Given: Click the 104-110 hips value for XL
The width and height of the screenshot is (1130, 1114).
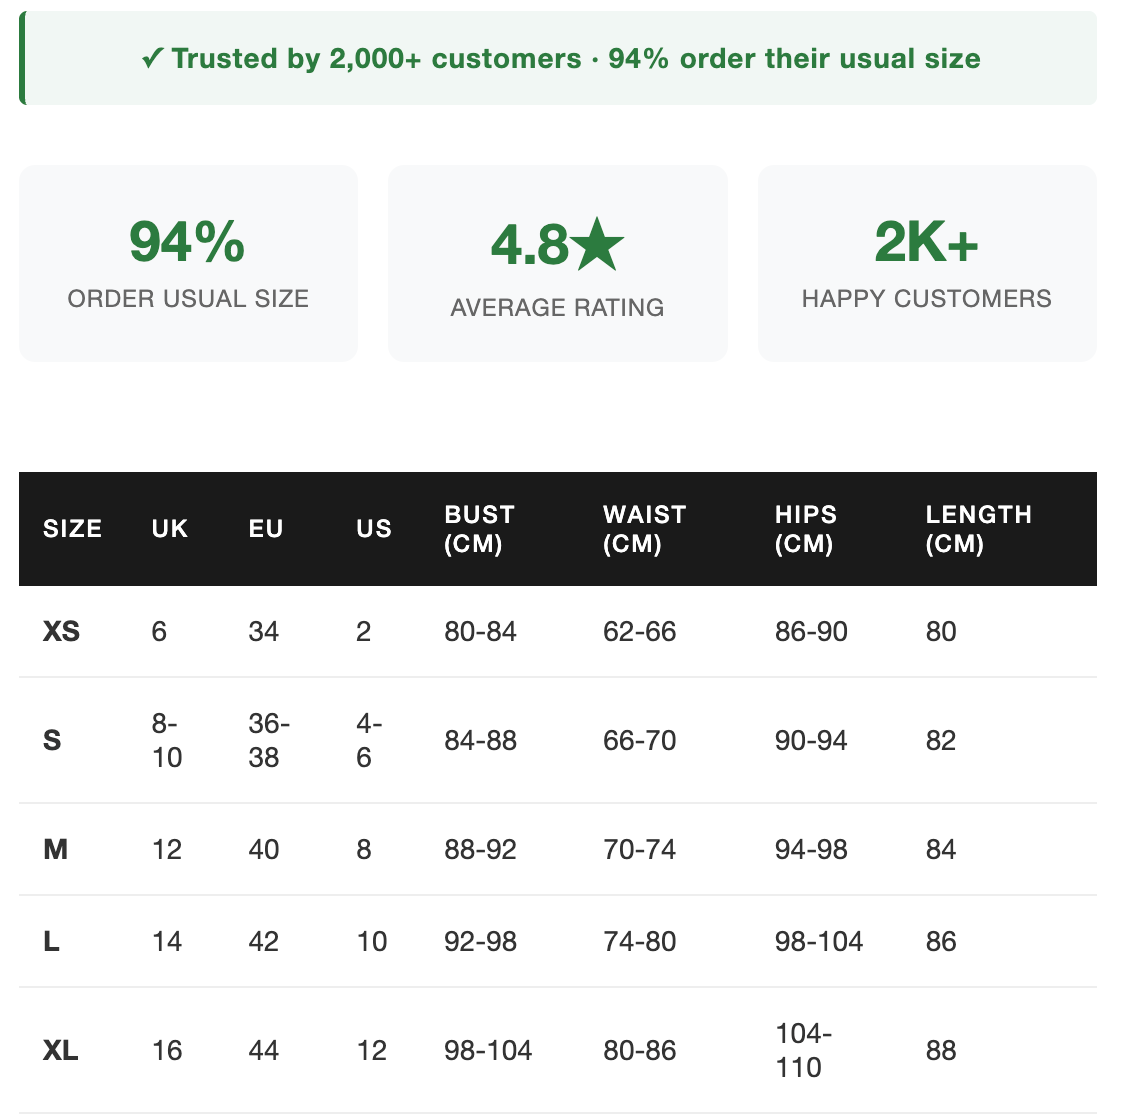Looking at the screenshot, I should click(803, 1050).
